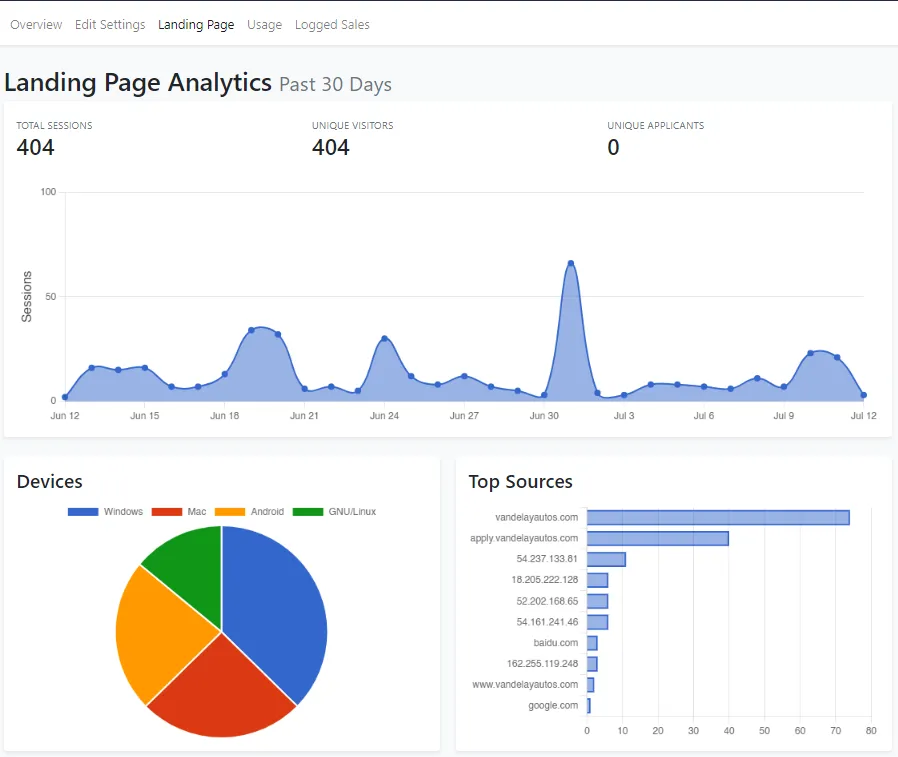Click the red Mac pie slice
The image size is (898, 757).
[222, 690]
